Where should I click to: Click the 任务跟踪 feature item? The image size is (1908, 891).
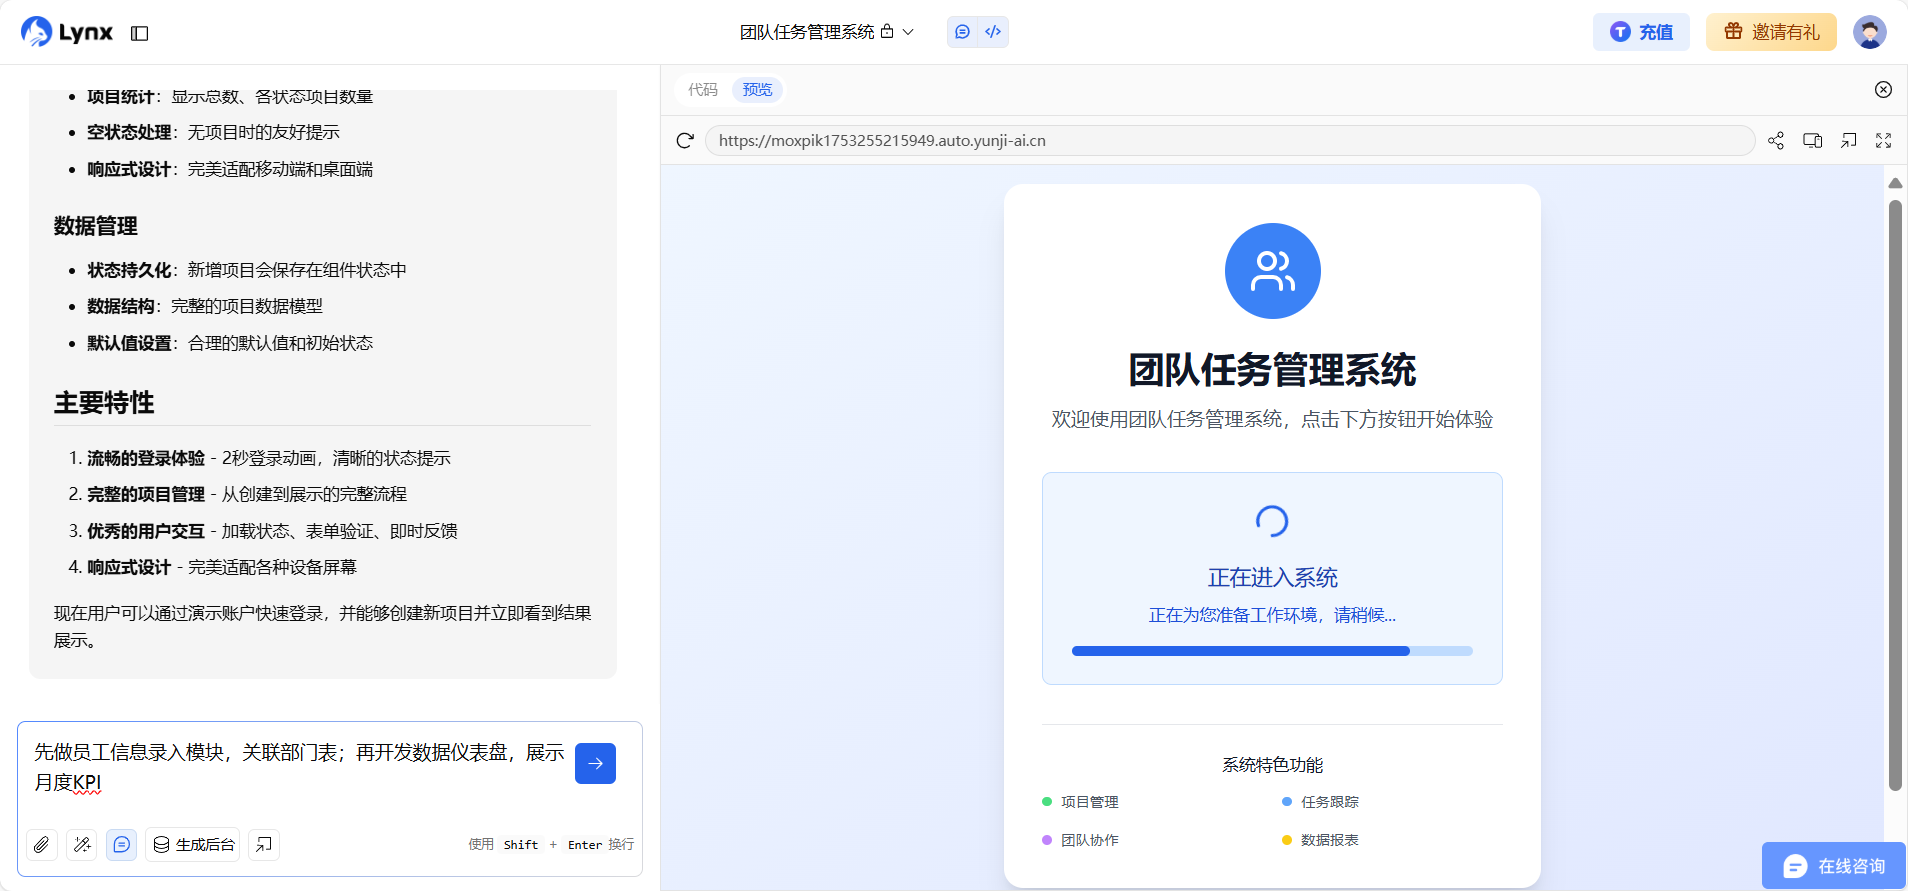pyautogui.click(x=1321, y=802)
